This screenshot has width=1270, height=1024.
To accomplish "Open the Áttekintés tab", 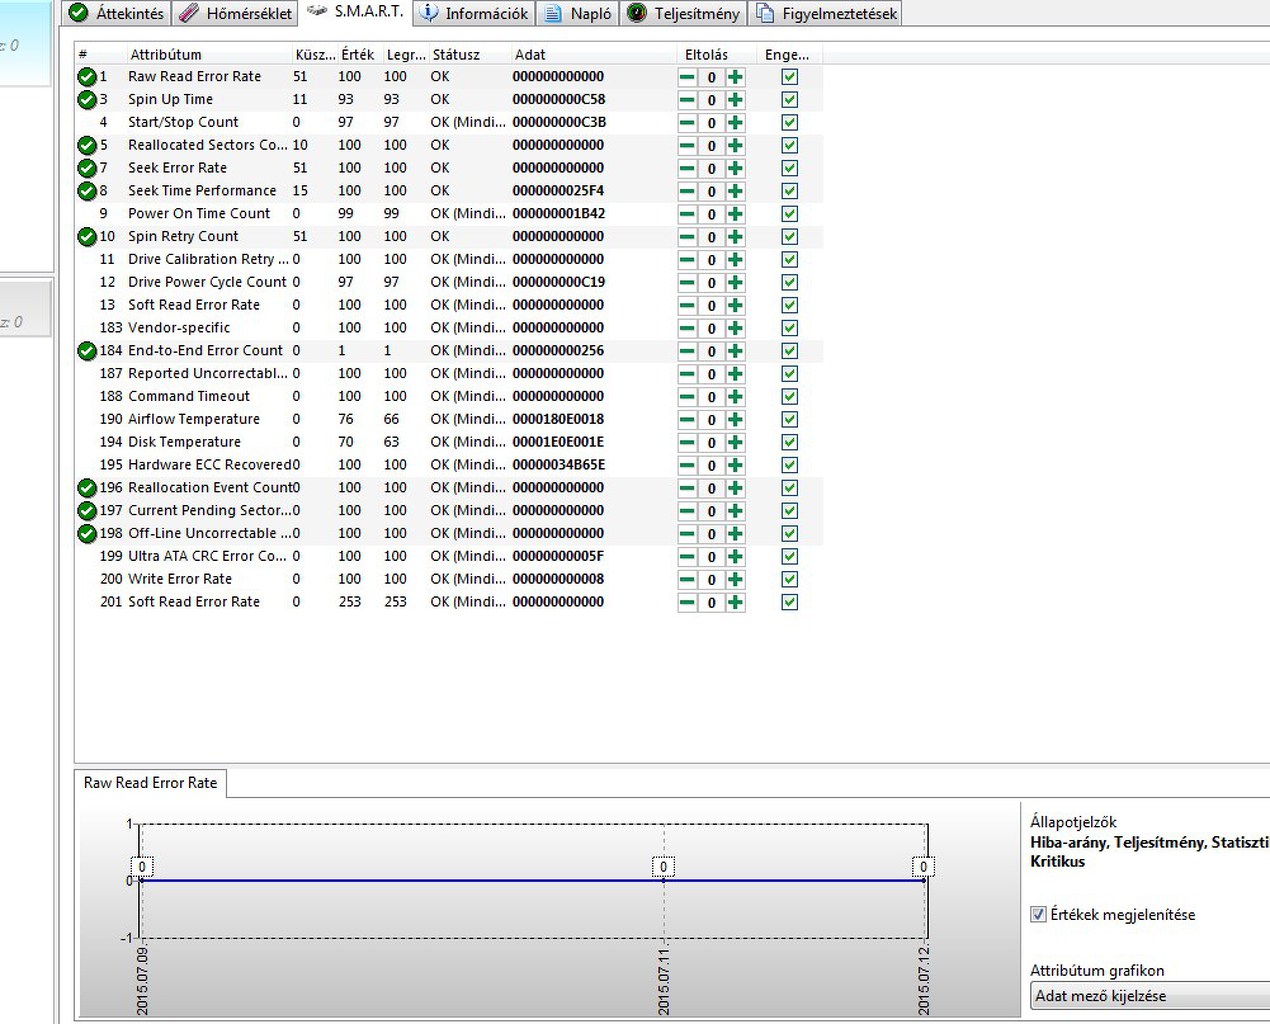I will coord(116,13).
